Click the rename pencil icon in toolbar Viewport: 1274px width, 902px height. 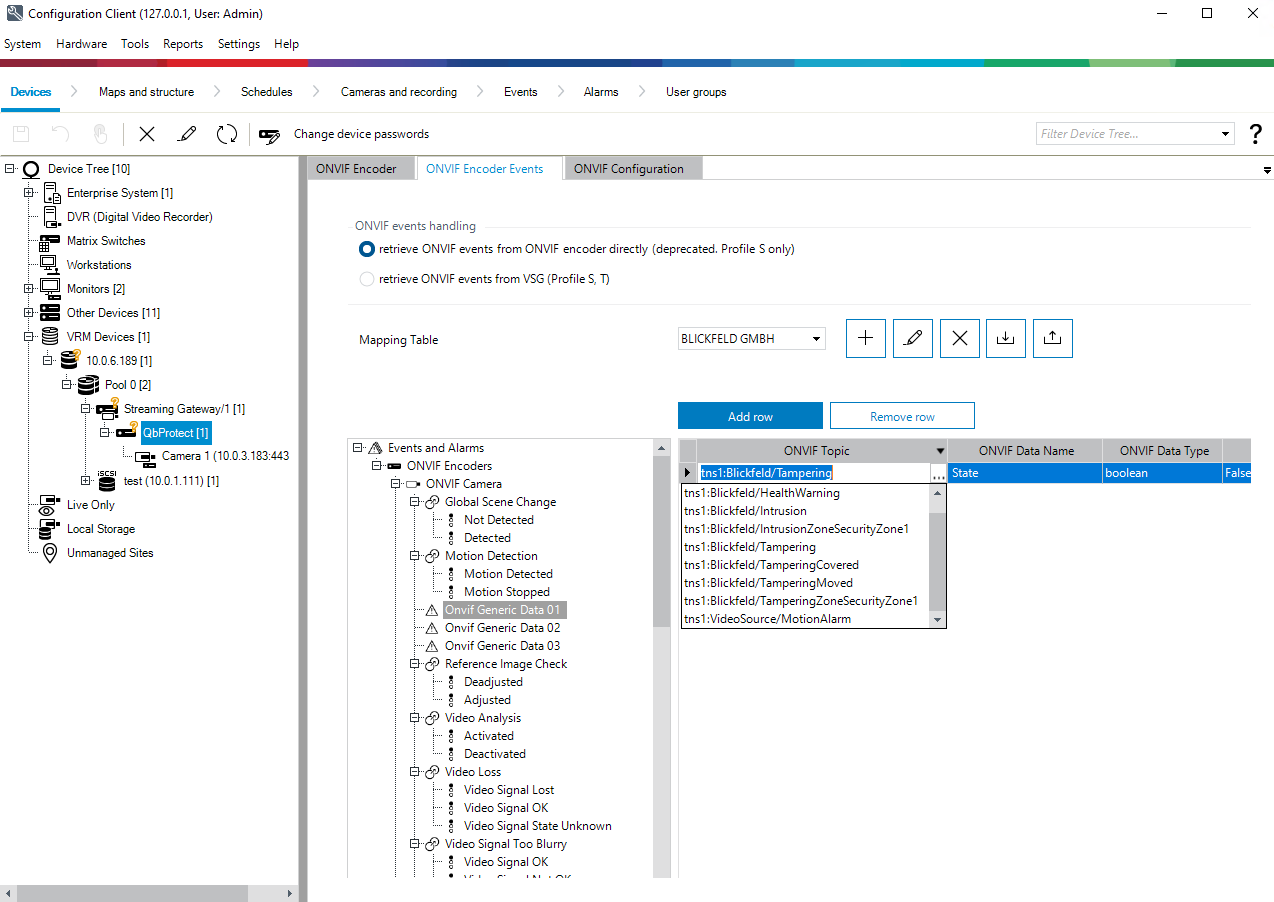pyautogui.click(x=186, y=134)
